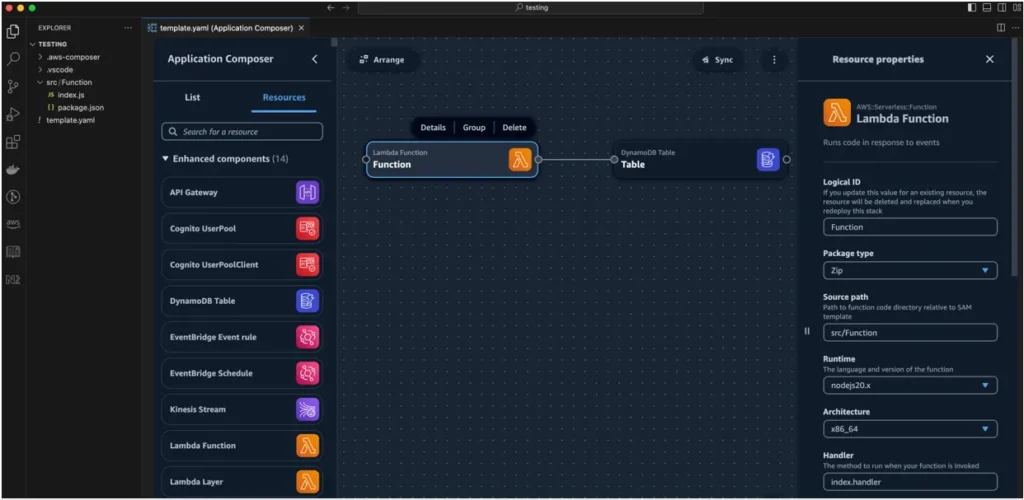Open the Runtime dropdown nodejs20.x
Screen dimensions: 1024x500
[x=910, y=385]
